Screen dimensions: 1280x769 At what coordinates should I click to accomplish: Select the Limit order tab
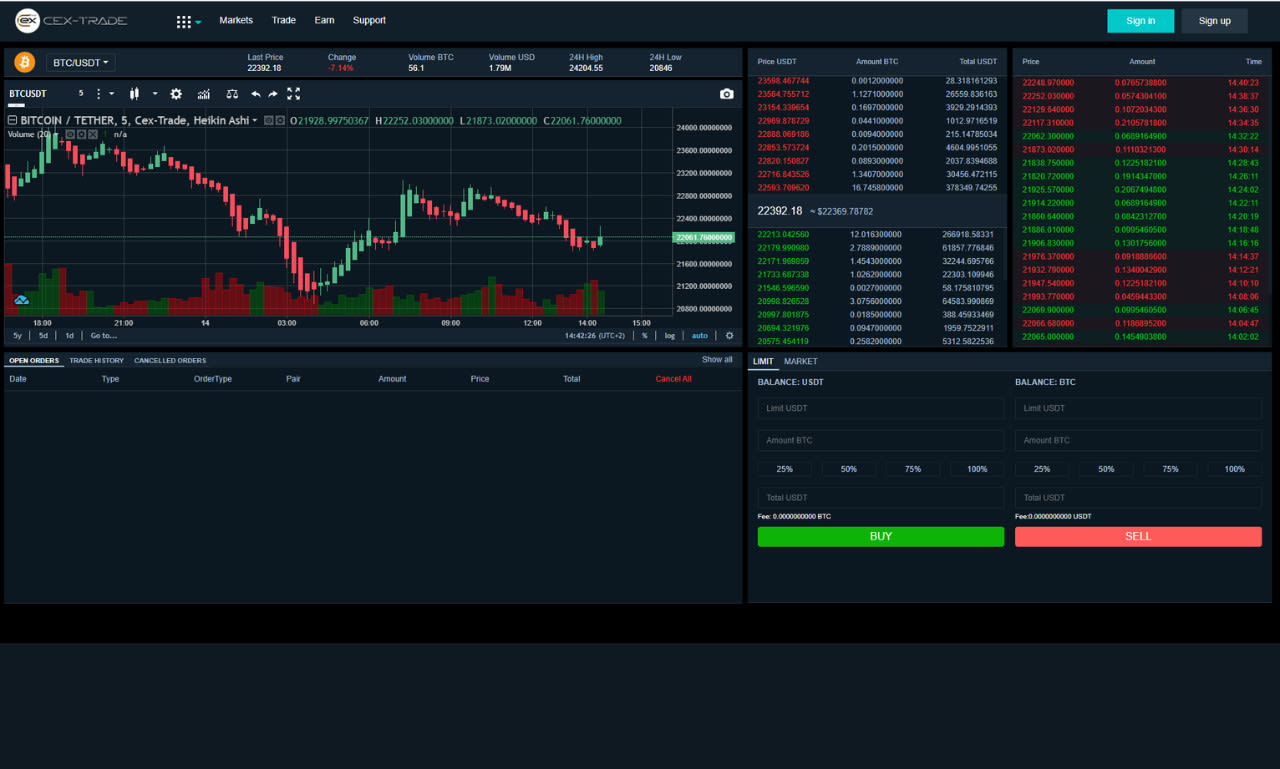(763, 361)
